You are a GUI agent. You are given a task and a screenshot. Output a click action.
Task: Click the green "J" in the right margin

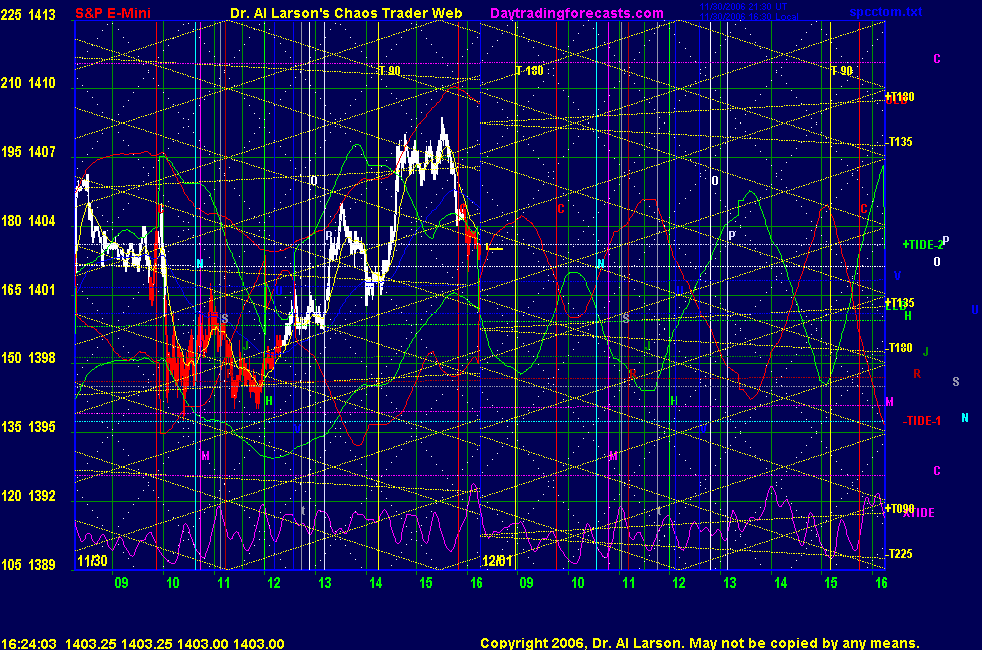click(x=926, y=352)
